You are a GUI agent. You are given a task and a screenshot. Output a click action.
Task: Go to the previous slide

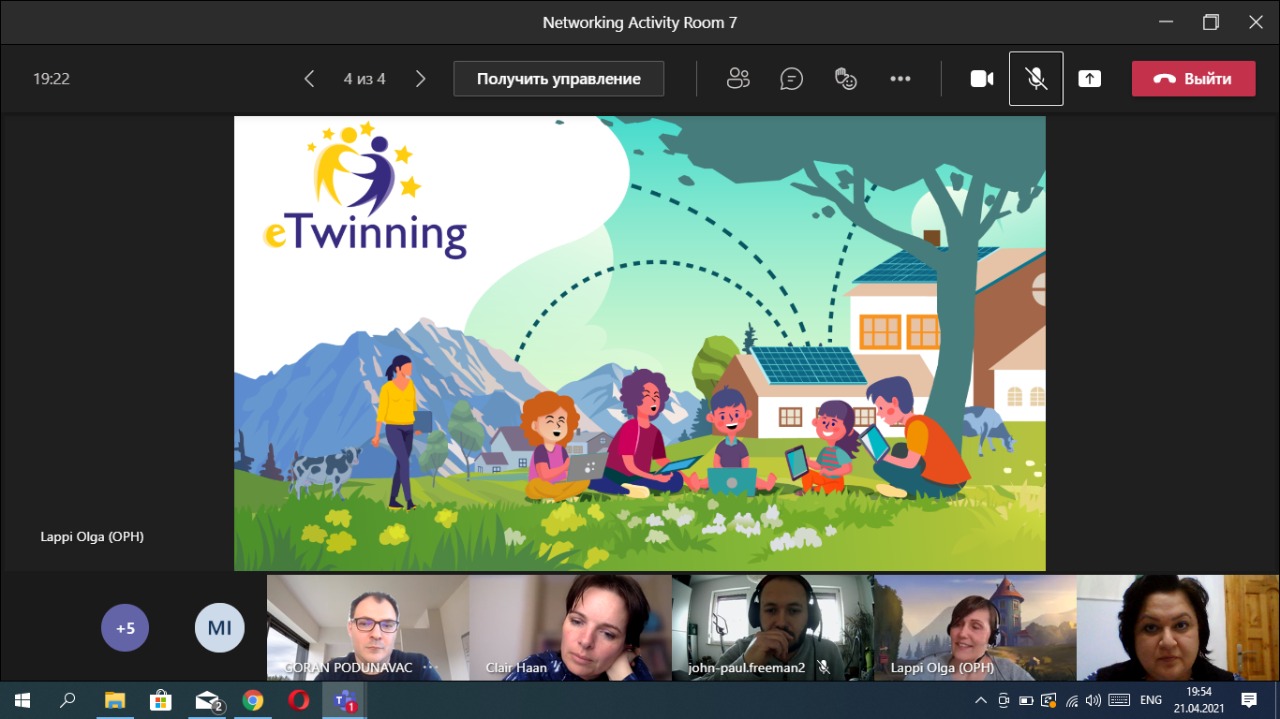click(310, 79)
